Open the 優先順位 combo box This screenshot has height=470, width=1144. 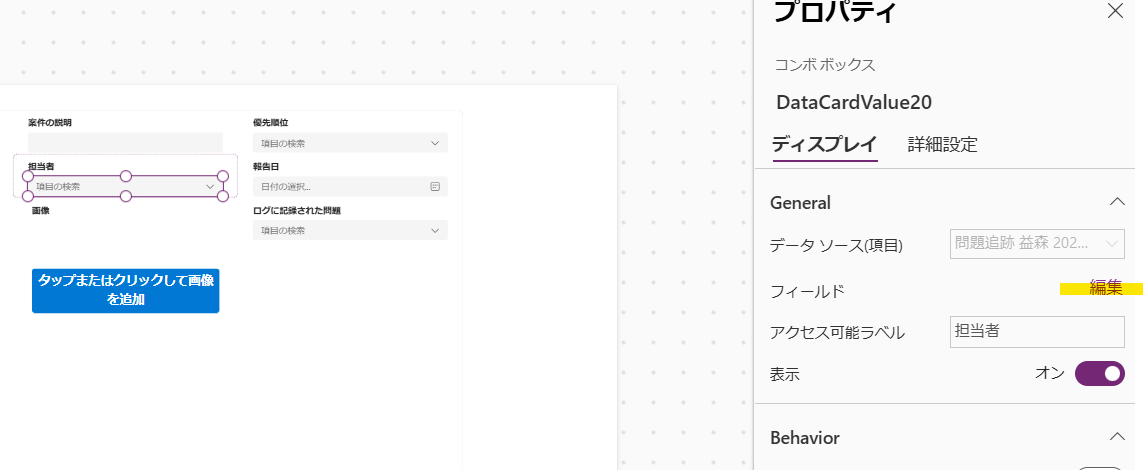pos(350,143)
